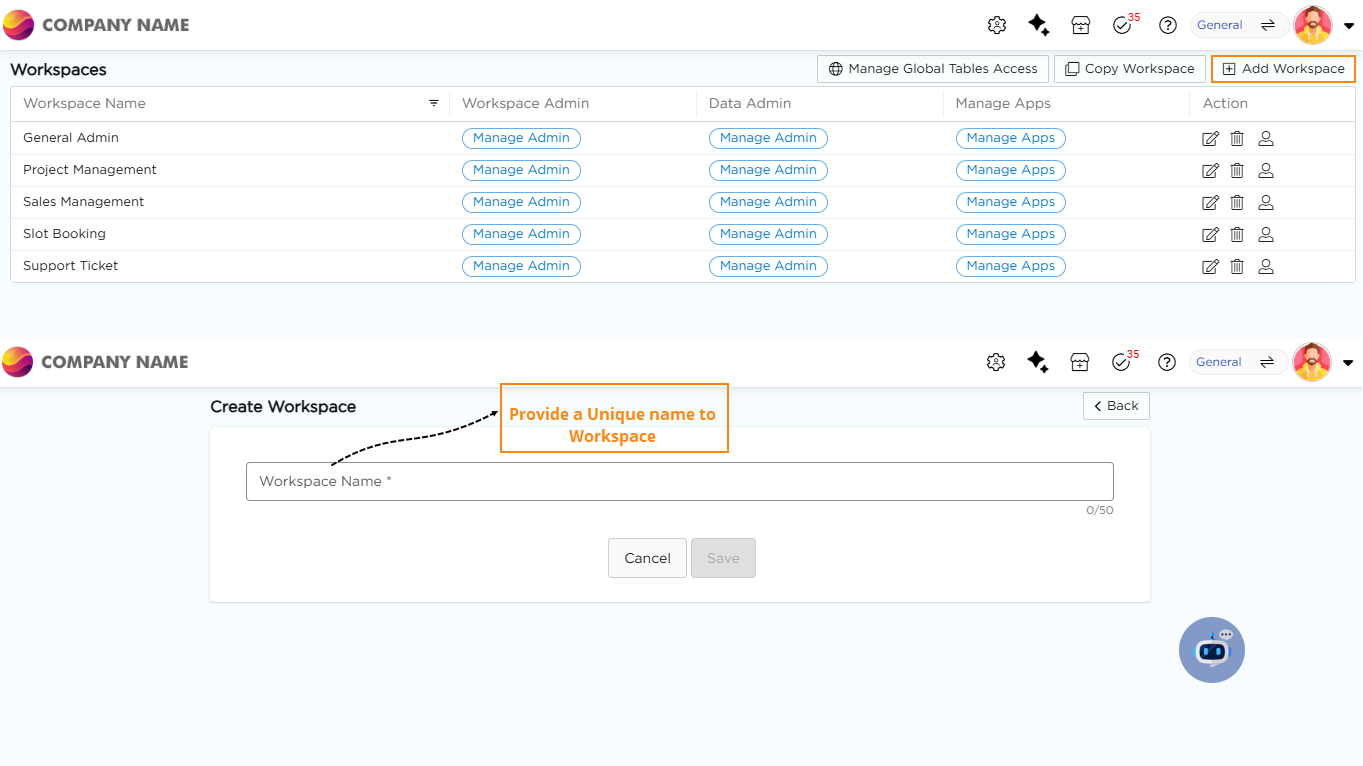Edit the General Admin workspace

click(x=1210, y=139)
